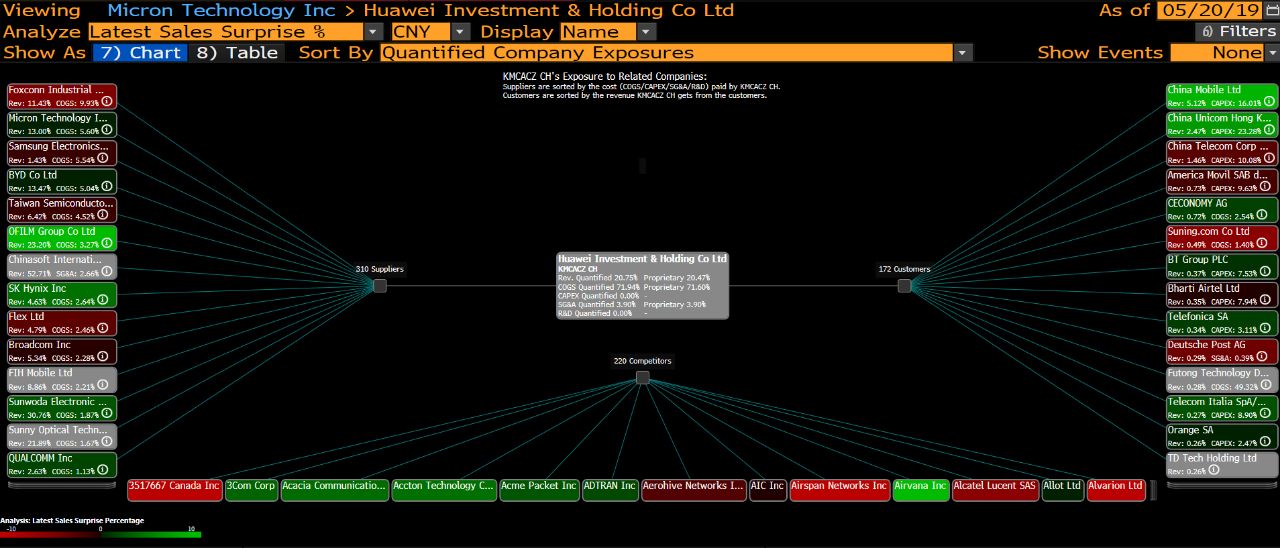Select Airspan Networks Inc competitor
Viewport: 1280px width, 548px height.
pyautogui.click(x=839, y=490)
